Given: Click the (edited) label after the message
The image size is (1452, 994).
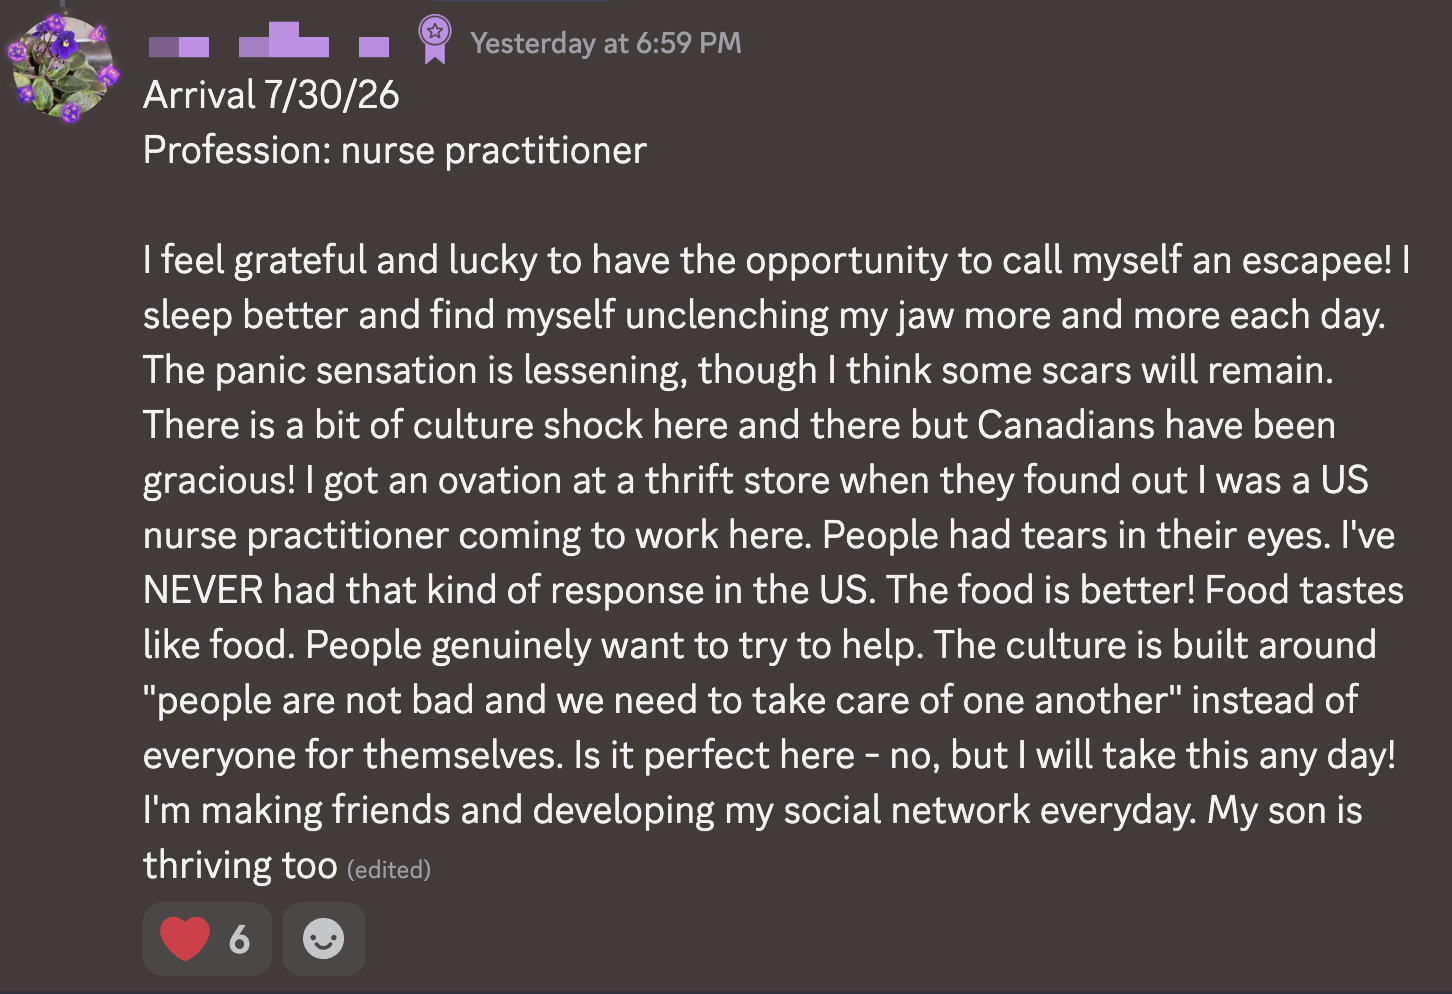Looking at the screenshot, I should pos(389,870).
